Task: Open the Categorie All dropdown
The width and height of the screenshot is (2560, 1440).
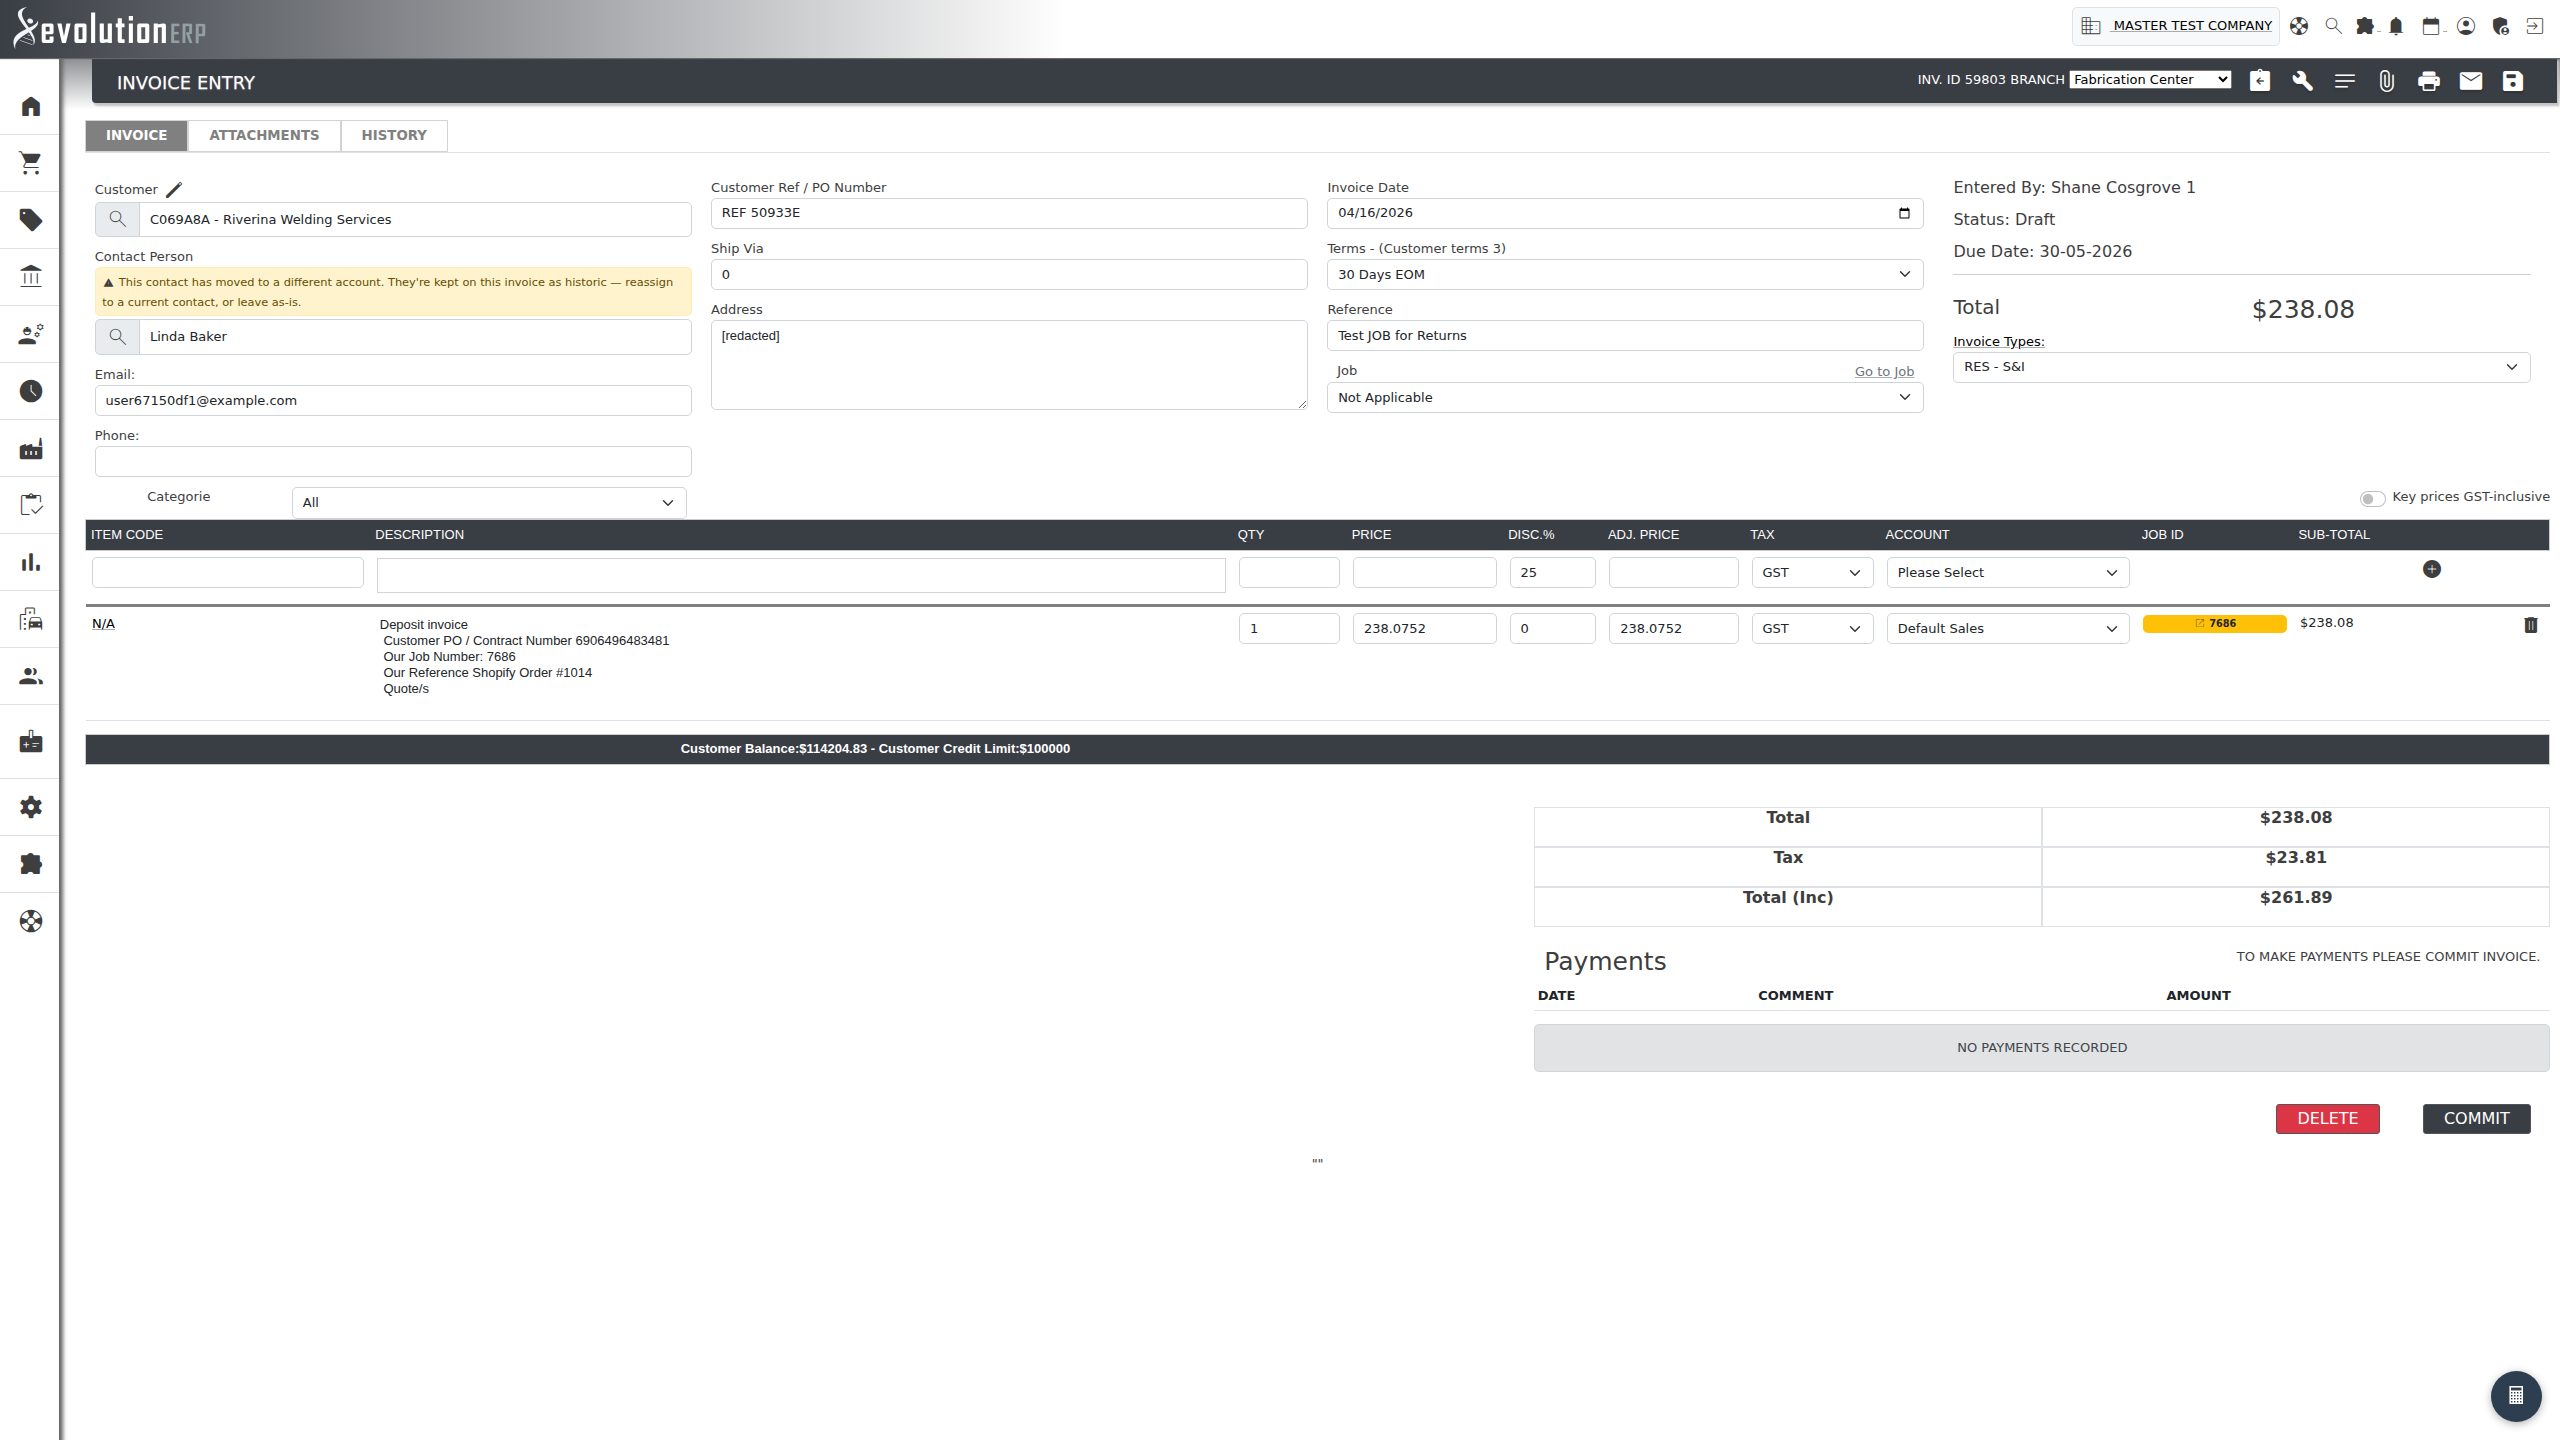Action: 489,502
